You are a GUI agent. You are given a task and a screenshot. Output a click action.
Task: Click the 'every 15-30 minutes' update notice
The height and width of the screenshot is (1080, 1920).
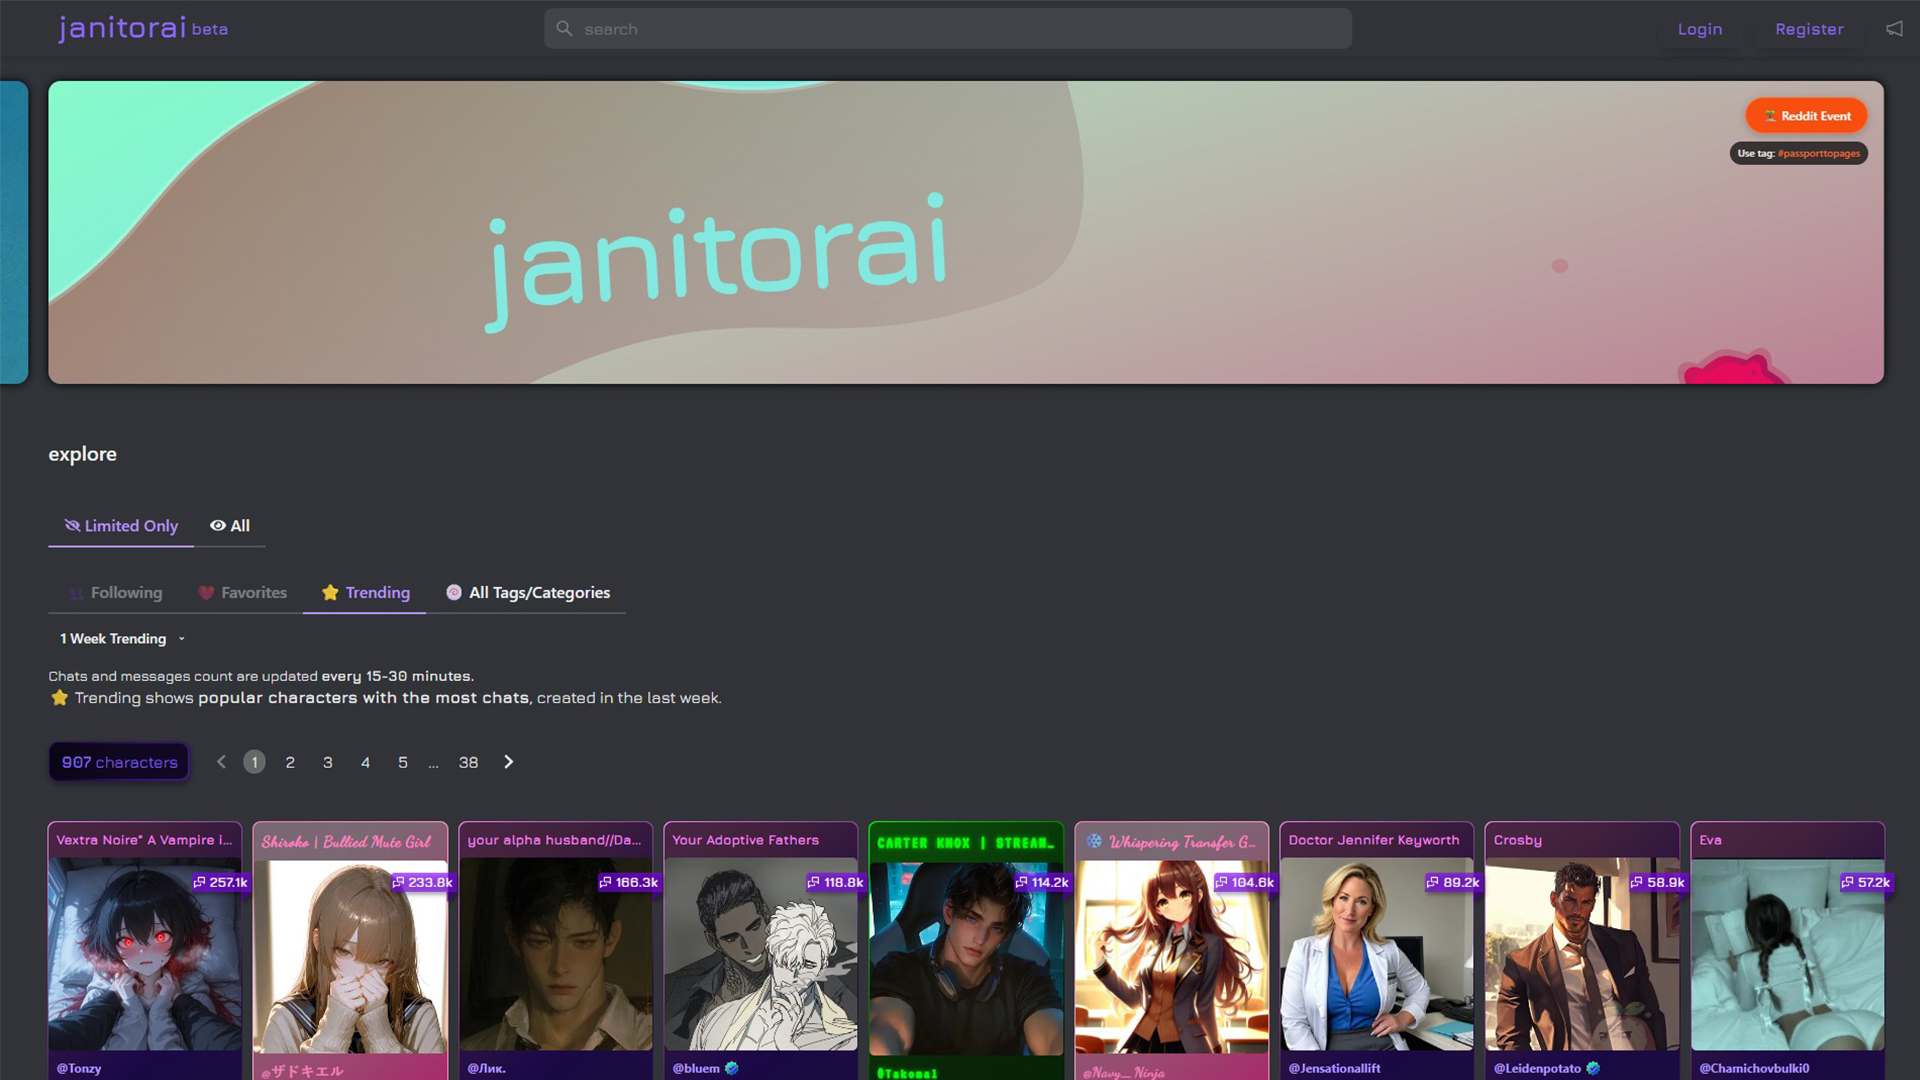[x=398, y=676]
